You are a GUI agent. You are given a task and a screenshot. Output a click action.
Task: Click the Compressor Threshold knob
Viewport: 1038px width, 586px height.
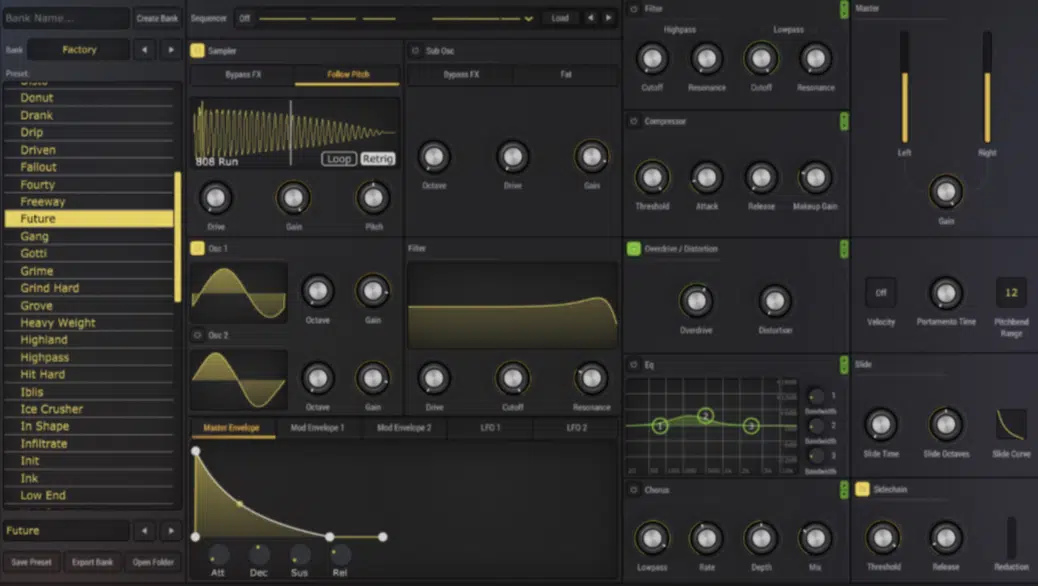pyautogui.click(x=652, y=177)
